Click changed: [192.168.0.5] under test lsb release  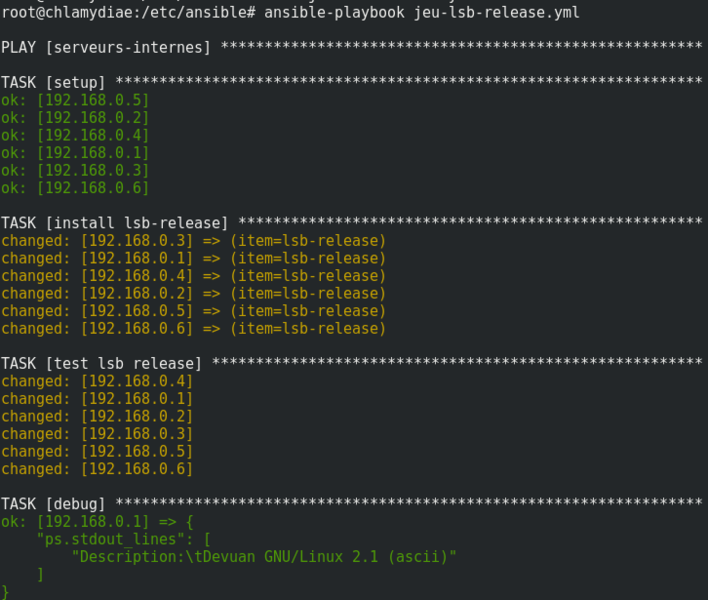click(x=97, y=451)
